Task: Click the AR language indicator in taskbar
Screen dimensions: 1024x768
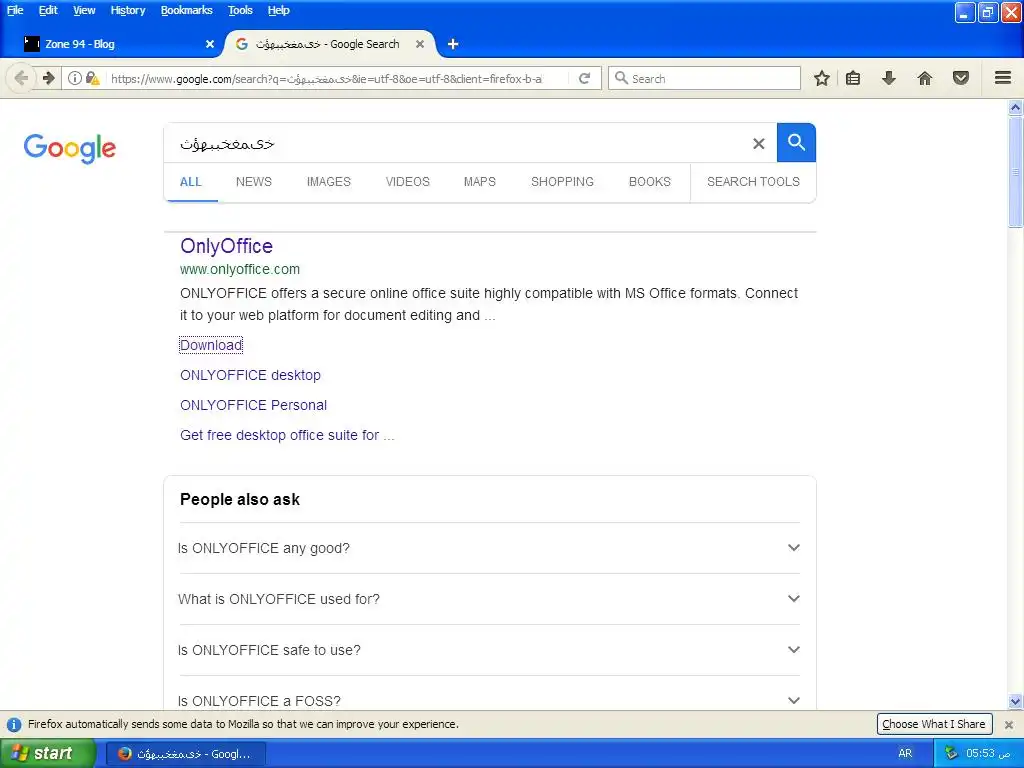Action: pyautogui.click(x=905, y=753)
